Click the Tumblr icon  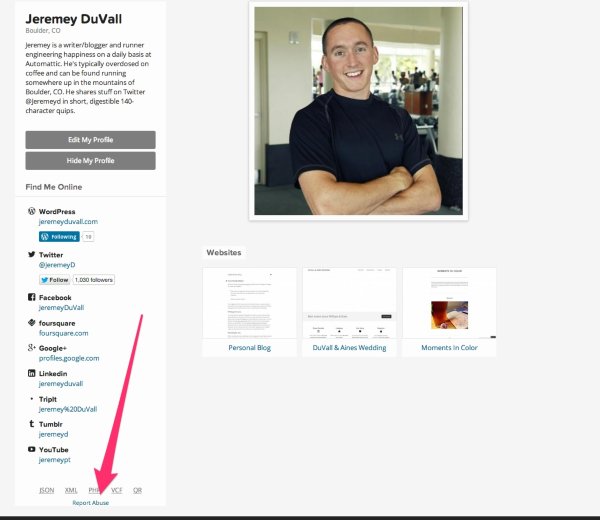coord(32,424)
